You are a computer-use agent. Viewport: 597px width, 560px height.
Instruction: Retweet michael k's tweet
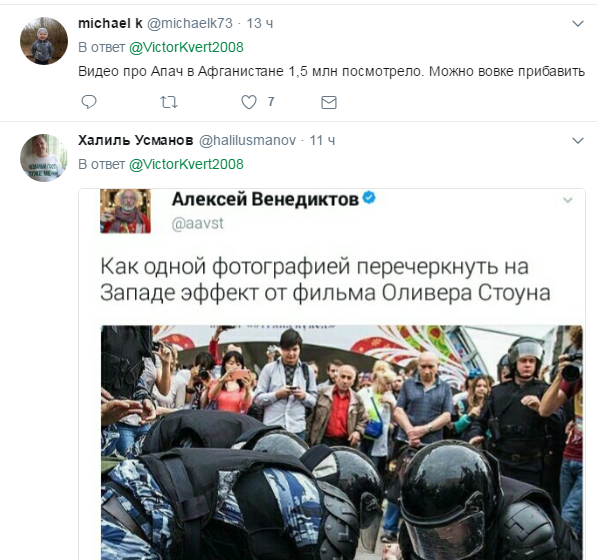[x=169, y=102]
